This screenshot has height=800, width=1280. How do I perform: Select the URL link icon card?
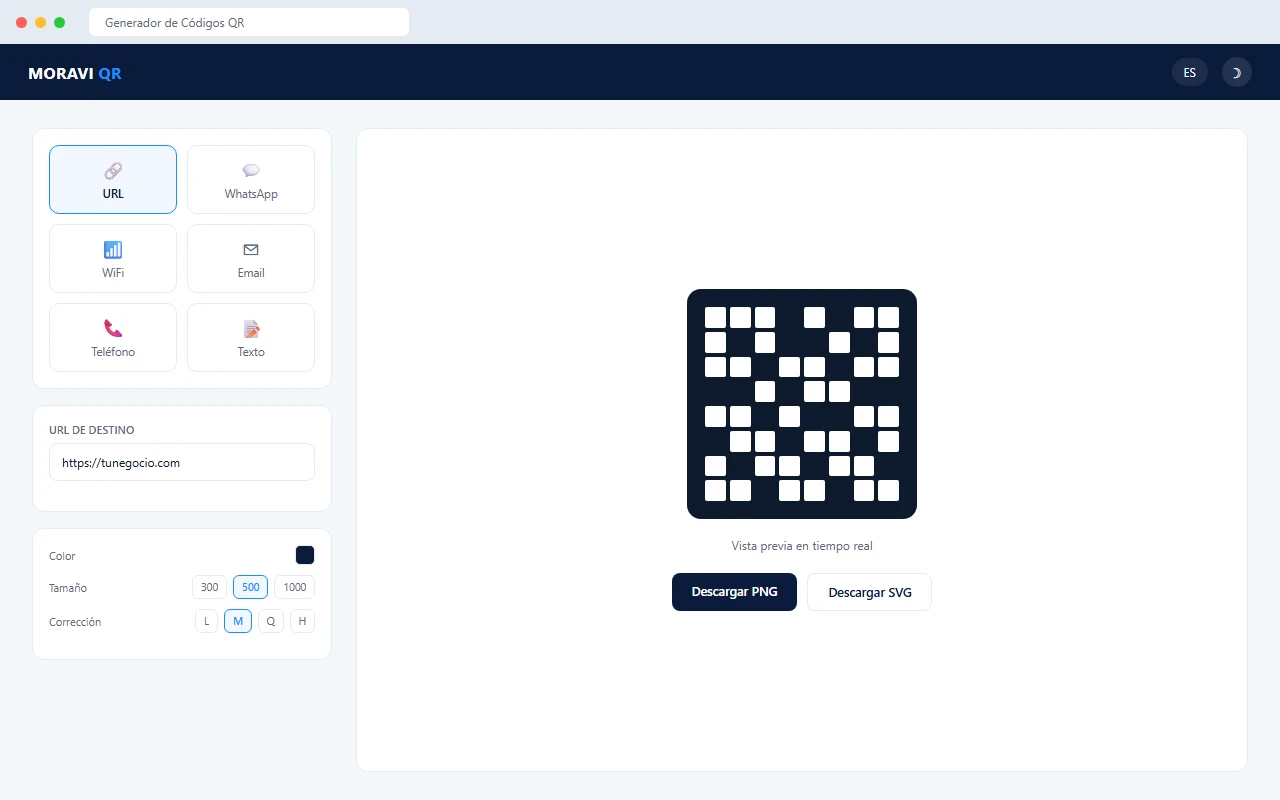click(x=113, y=180)
